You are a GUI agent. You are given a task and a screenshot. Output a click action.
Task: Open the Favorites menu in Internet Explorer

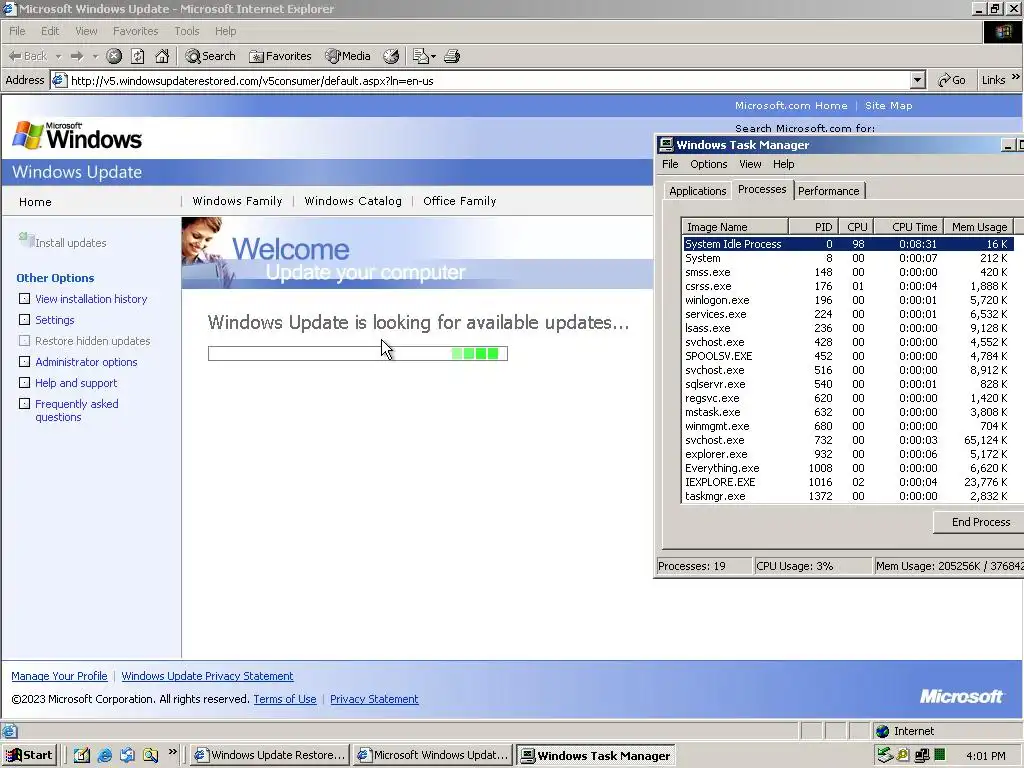click(135, 31)
